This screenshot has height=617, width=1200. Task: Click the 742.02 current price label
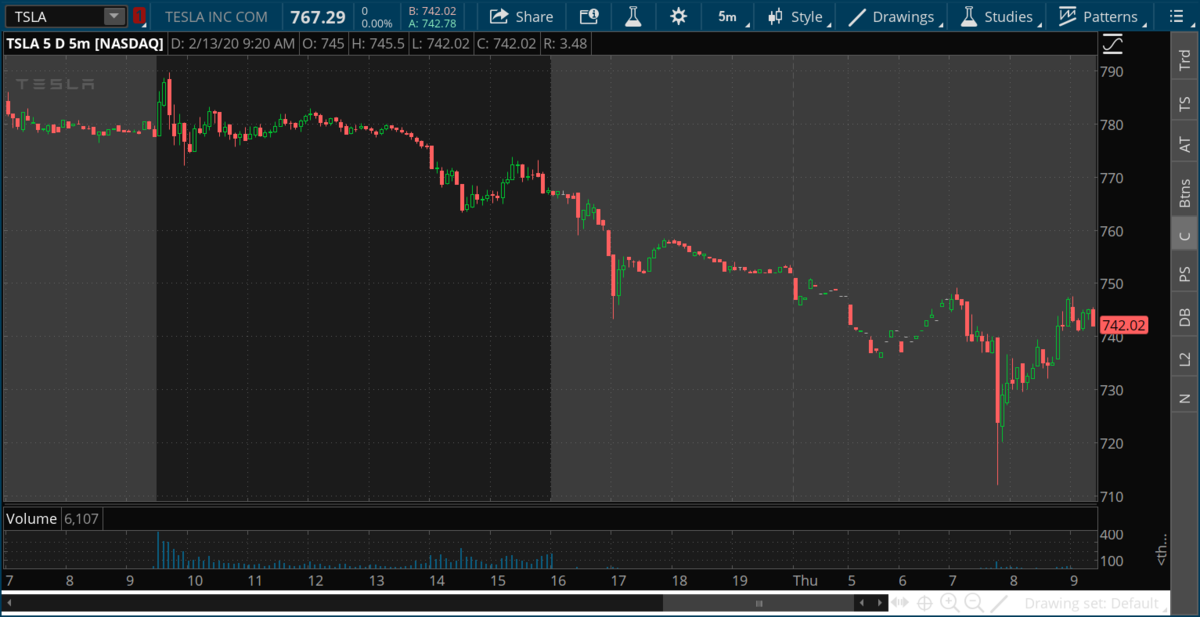pyautogui.click(x=1124, y=324)
